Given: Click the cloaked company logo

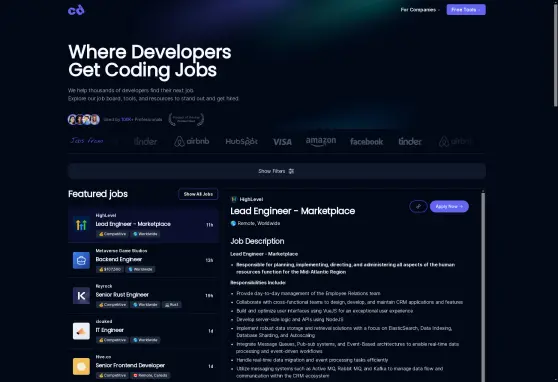Looking at the screenshot, I should 81,331.
